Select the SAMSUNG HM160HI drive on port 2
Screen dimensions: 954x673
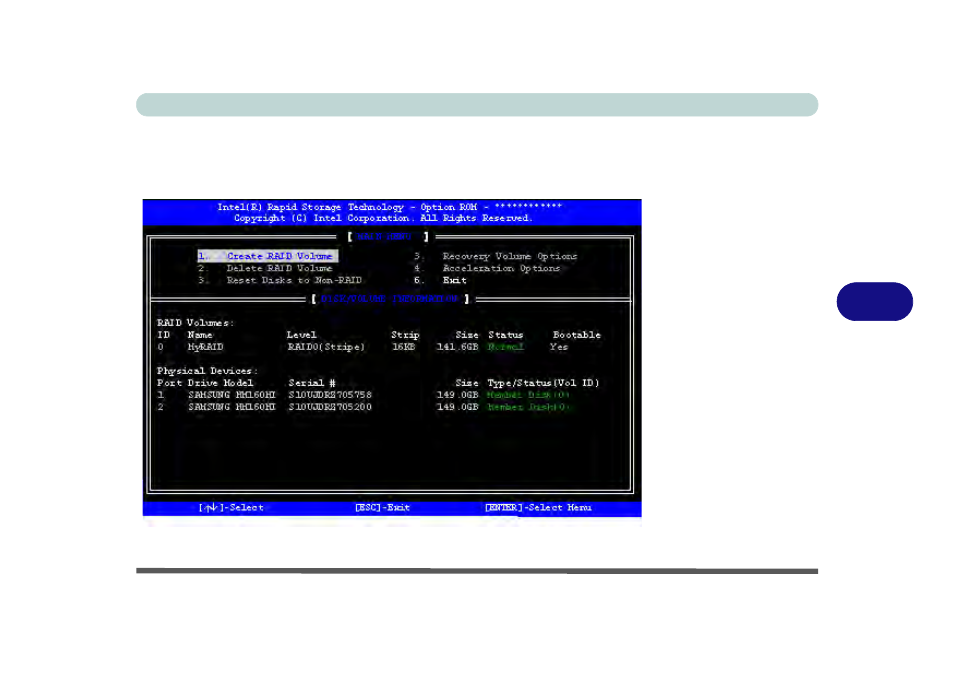coord(232,406)
